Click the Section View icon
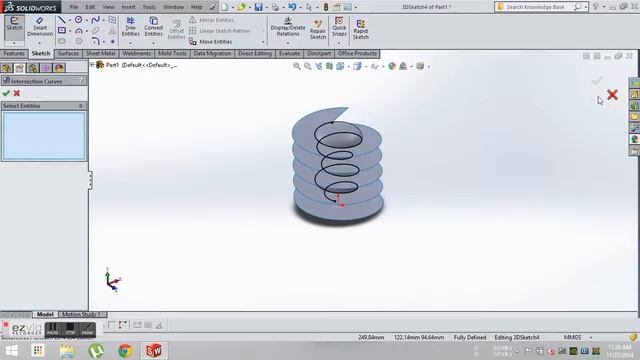Image resolution: width=640 pixels, height=360 pixels. pyautogui.click(x=329, y=66)
